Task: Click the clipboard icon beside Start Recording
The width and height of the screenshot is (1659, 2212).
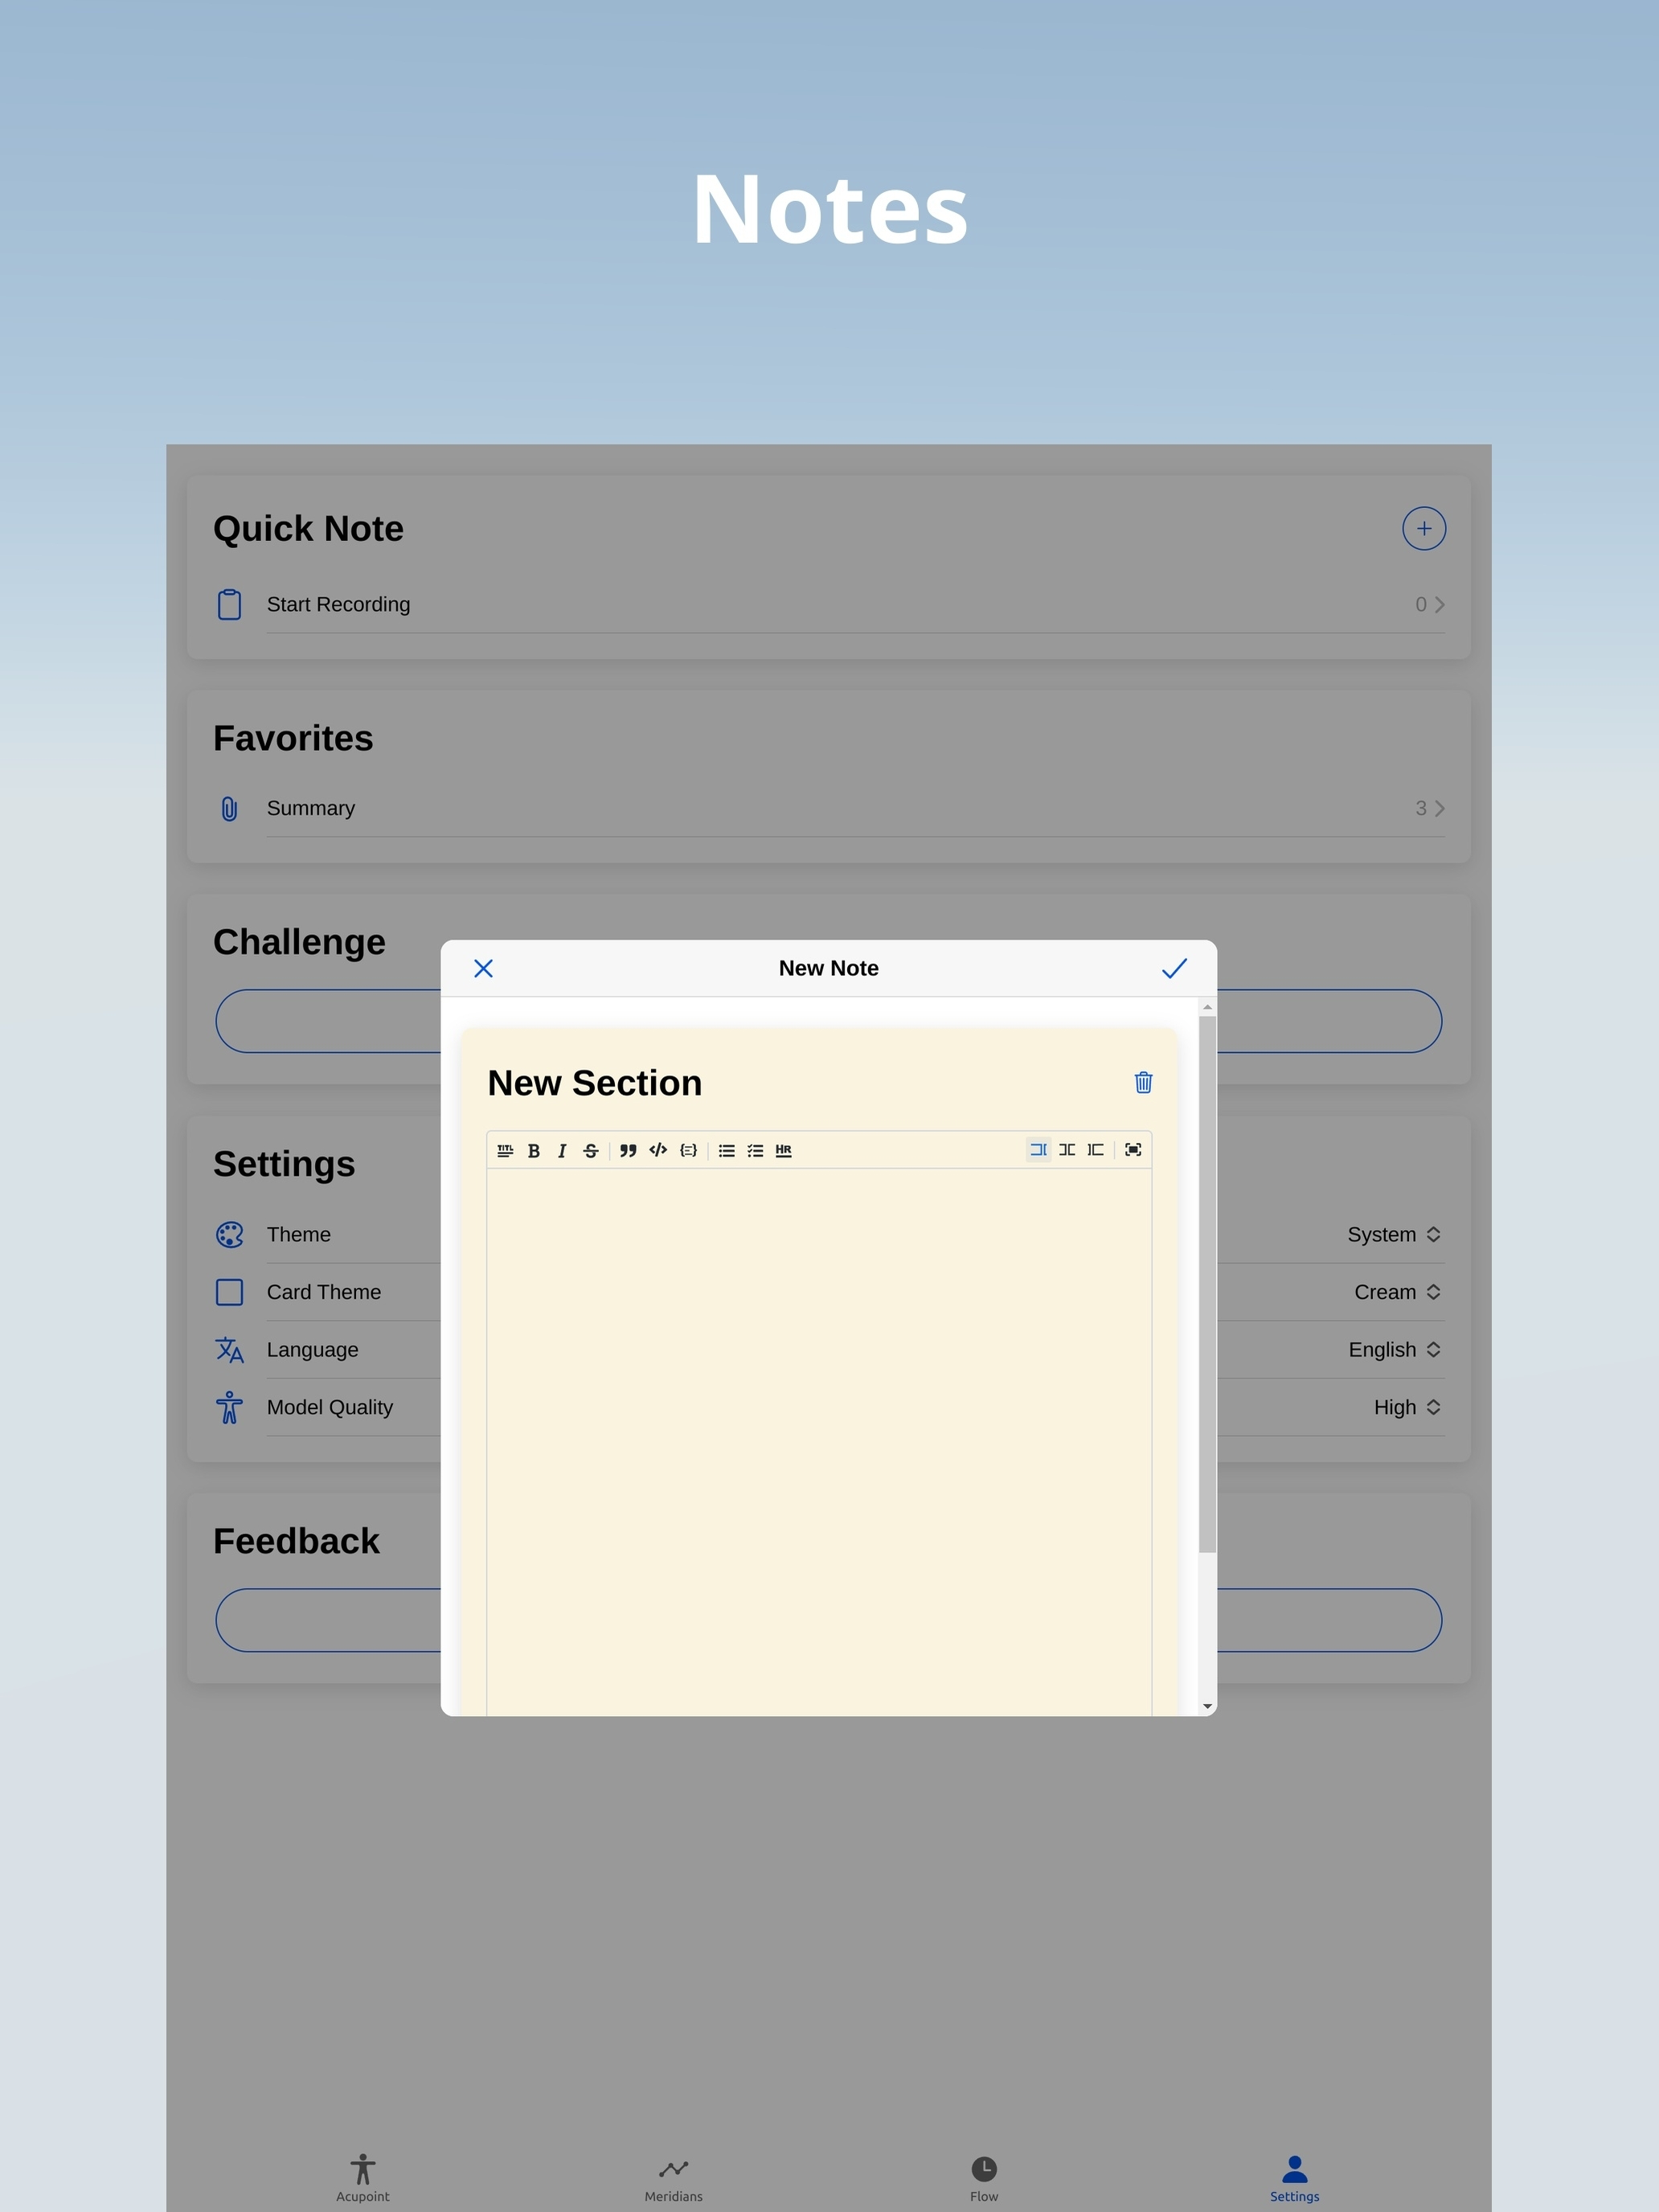Action: click(x=230, y=604)
